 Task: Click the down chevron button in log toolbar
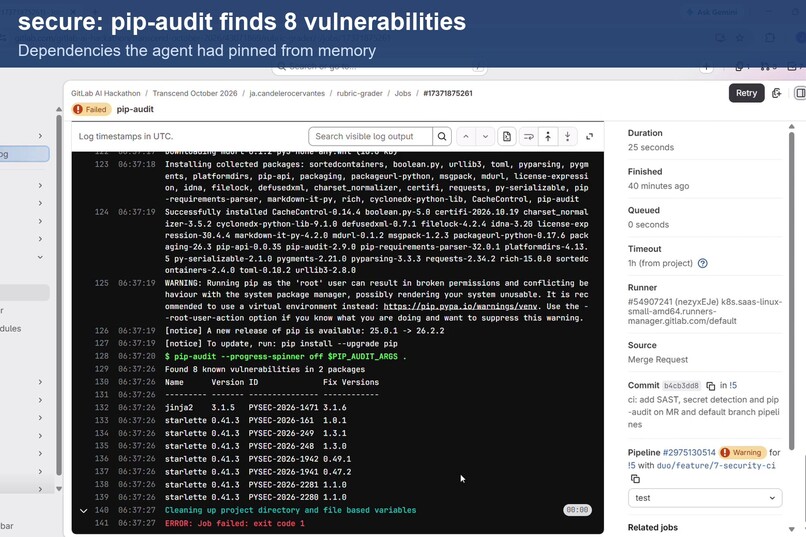click(x=485, y=136)
